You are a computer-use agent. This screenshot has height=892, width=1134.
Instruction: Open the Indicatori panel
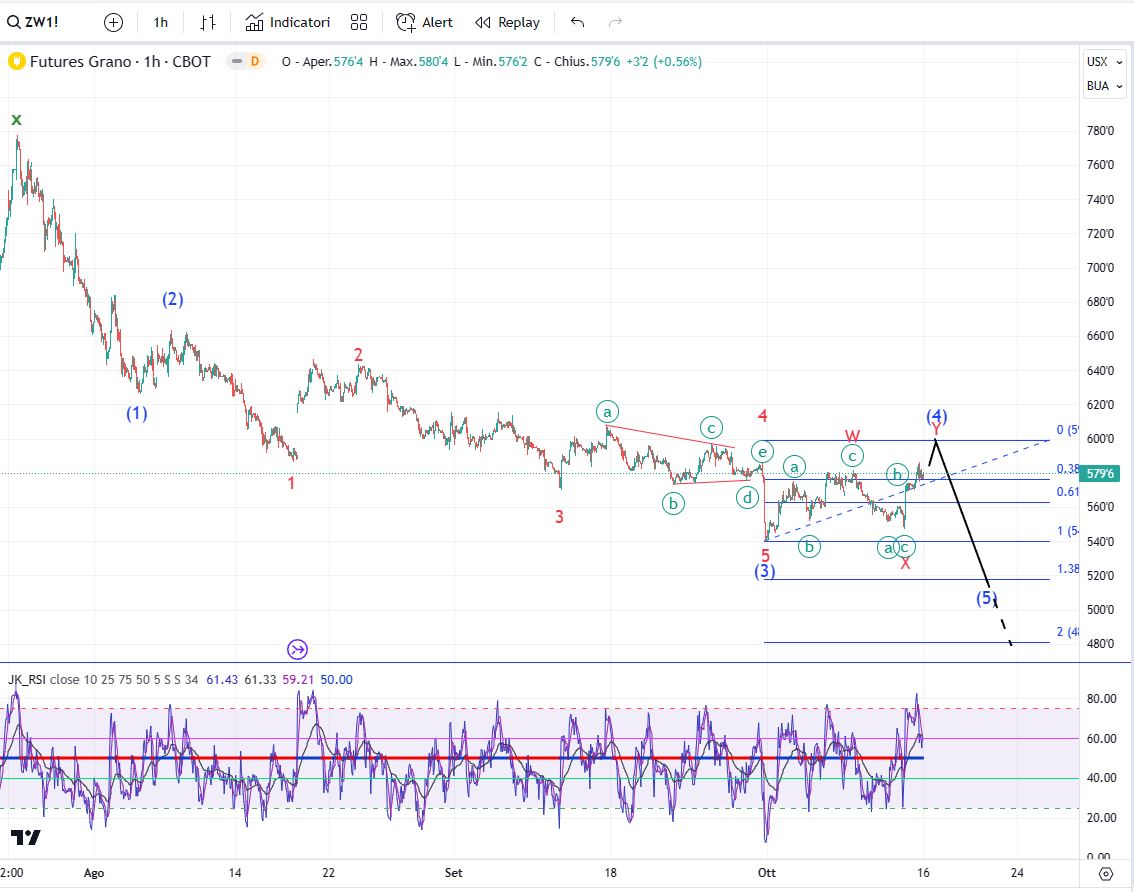pyautogui.click(x=288, y=22)
